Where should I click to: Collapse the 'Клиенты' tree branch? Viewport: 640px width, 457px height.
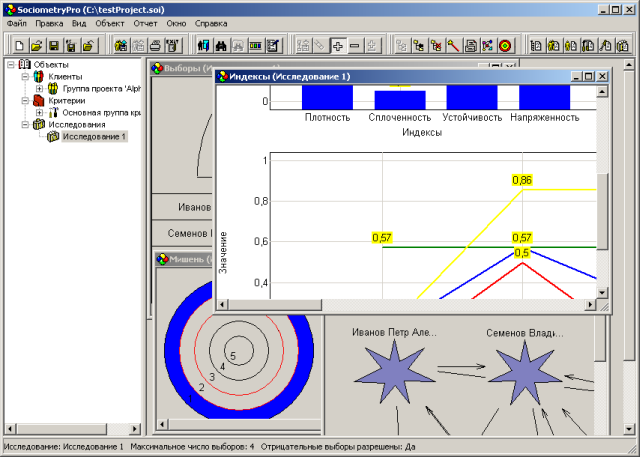point(24,77)
